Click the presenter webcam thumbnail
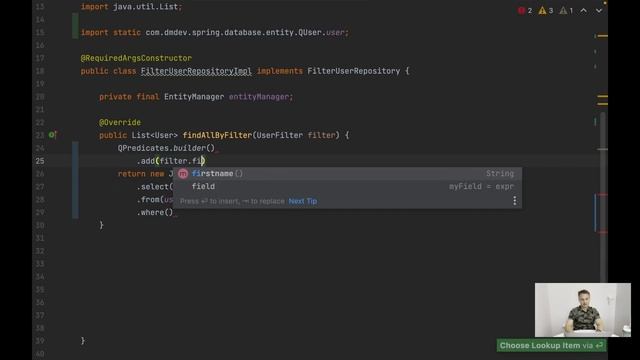 pos(583,310)
